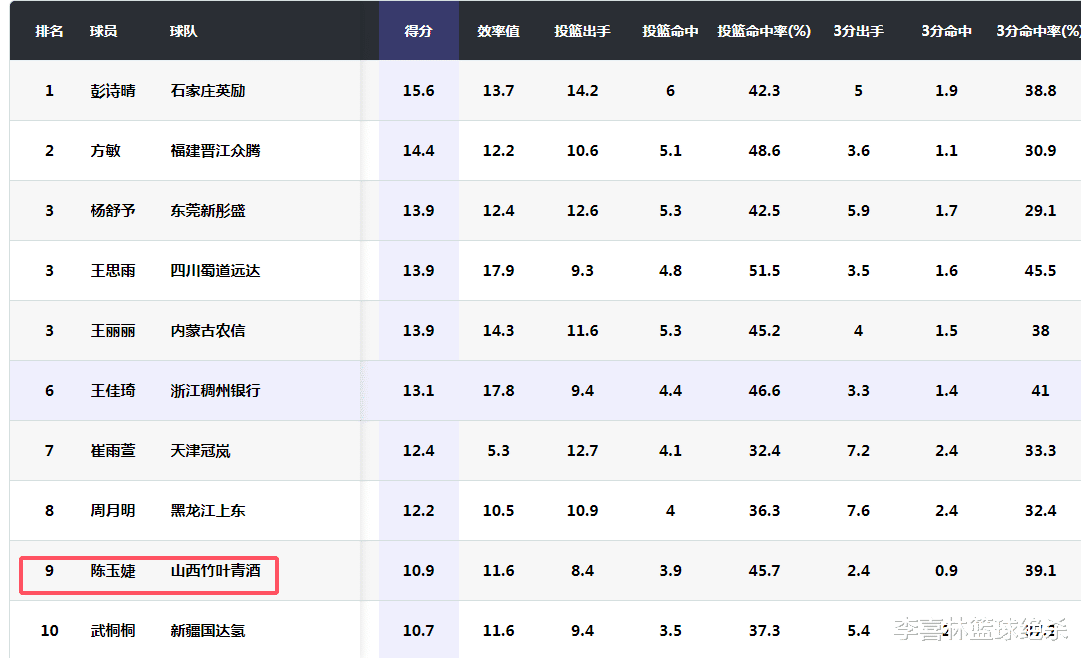Click 崔雨萱's efficiency value 5.3
The width and height of the screenshot is (1081, 658).
(x=498, y=451)
